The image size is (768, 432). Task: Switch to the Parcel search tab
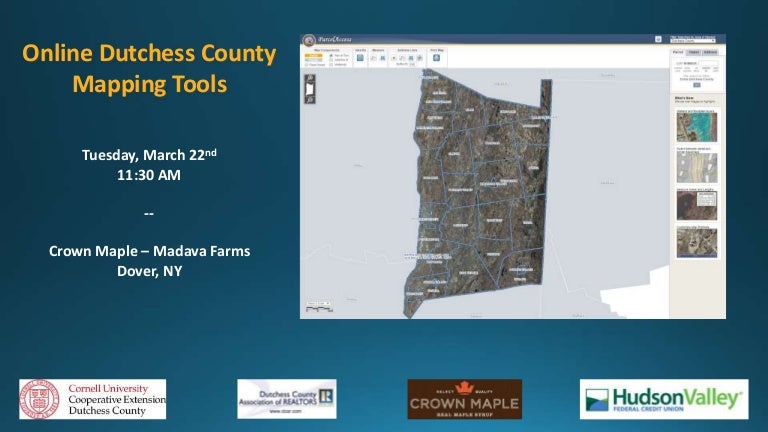coord(677,50)
